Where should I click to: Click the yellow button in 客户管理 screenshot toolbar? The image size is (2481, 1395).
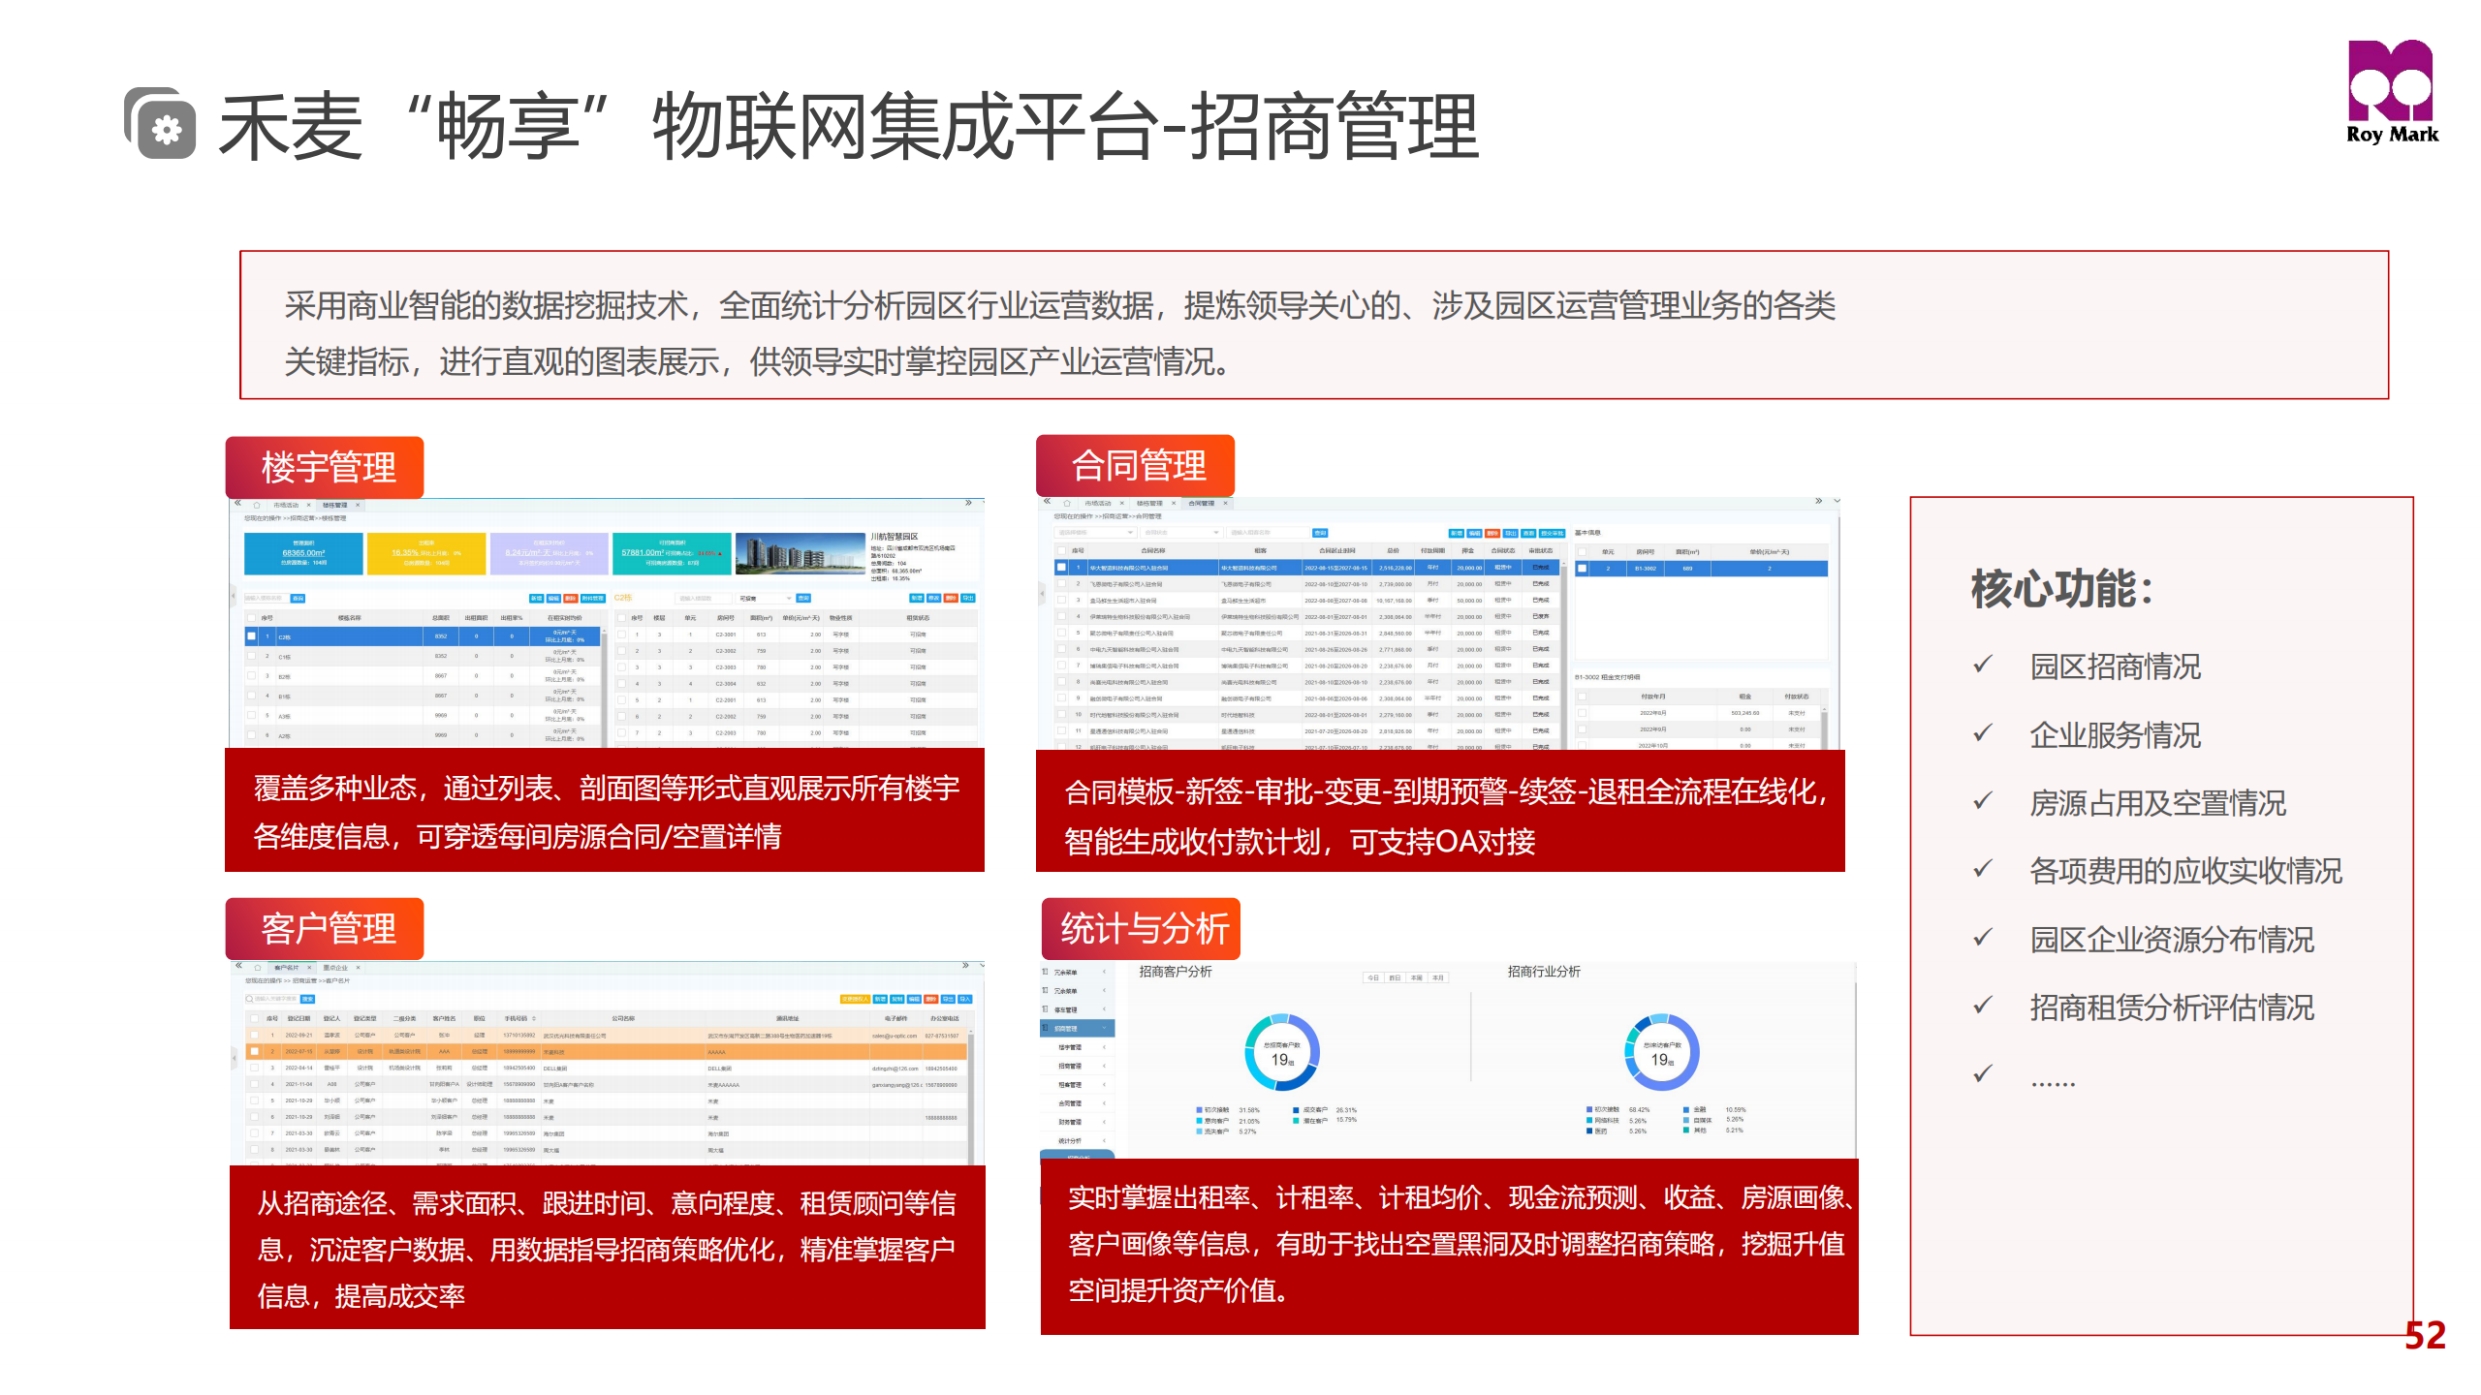click(855, 999)
